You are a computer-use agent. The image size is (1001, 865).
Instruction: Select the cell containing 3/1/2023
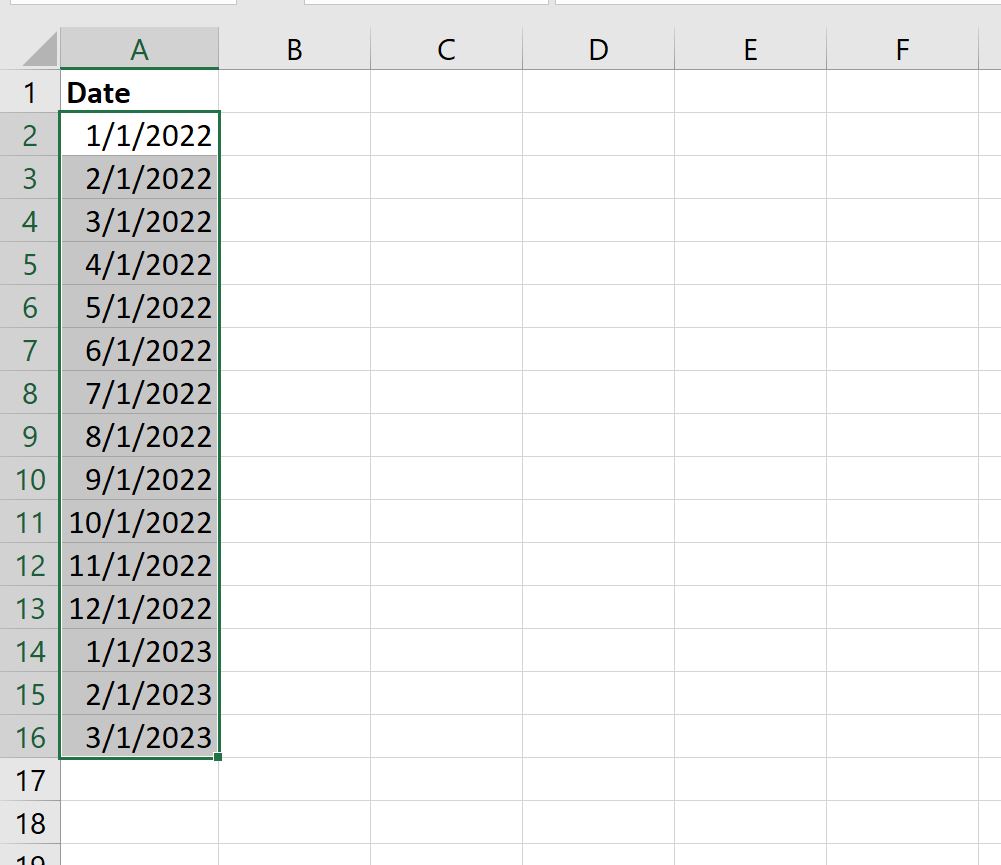point(139,737)
